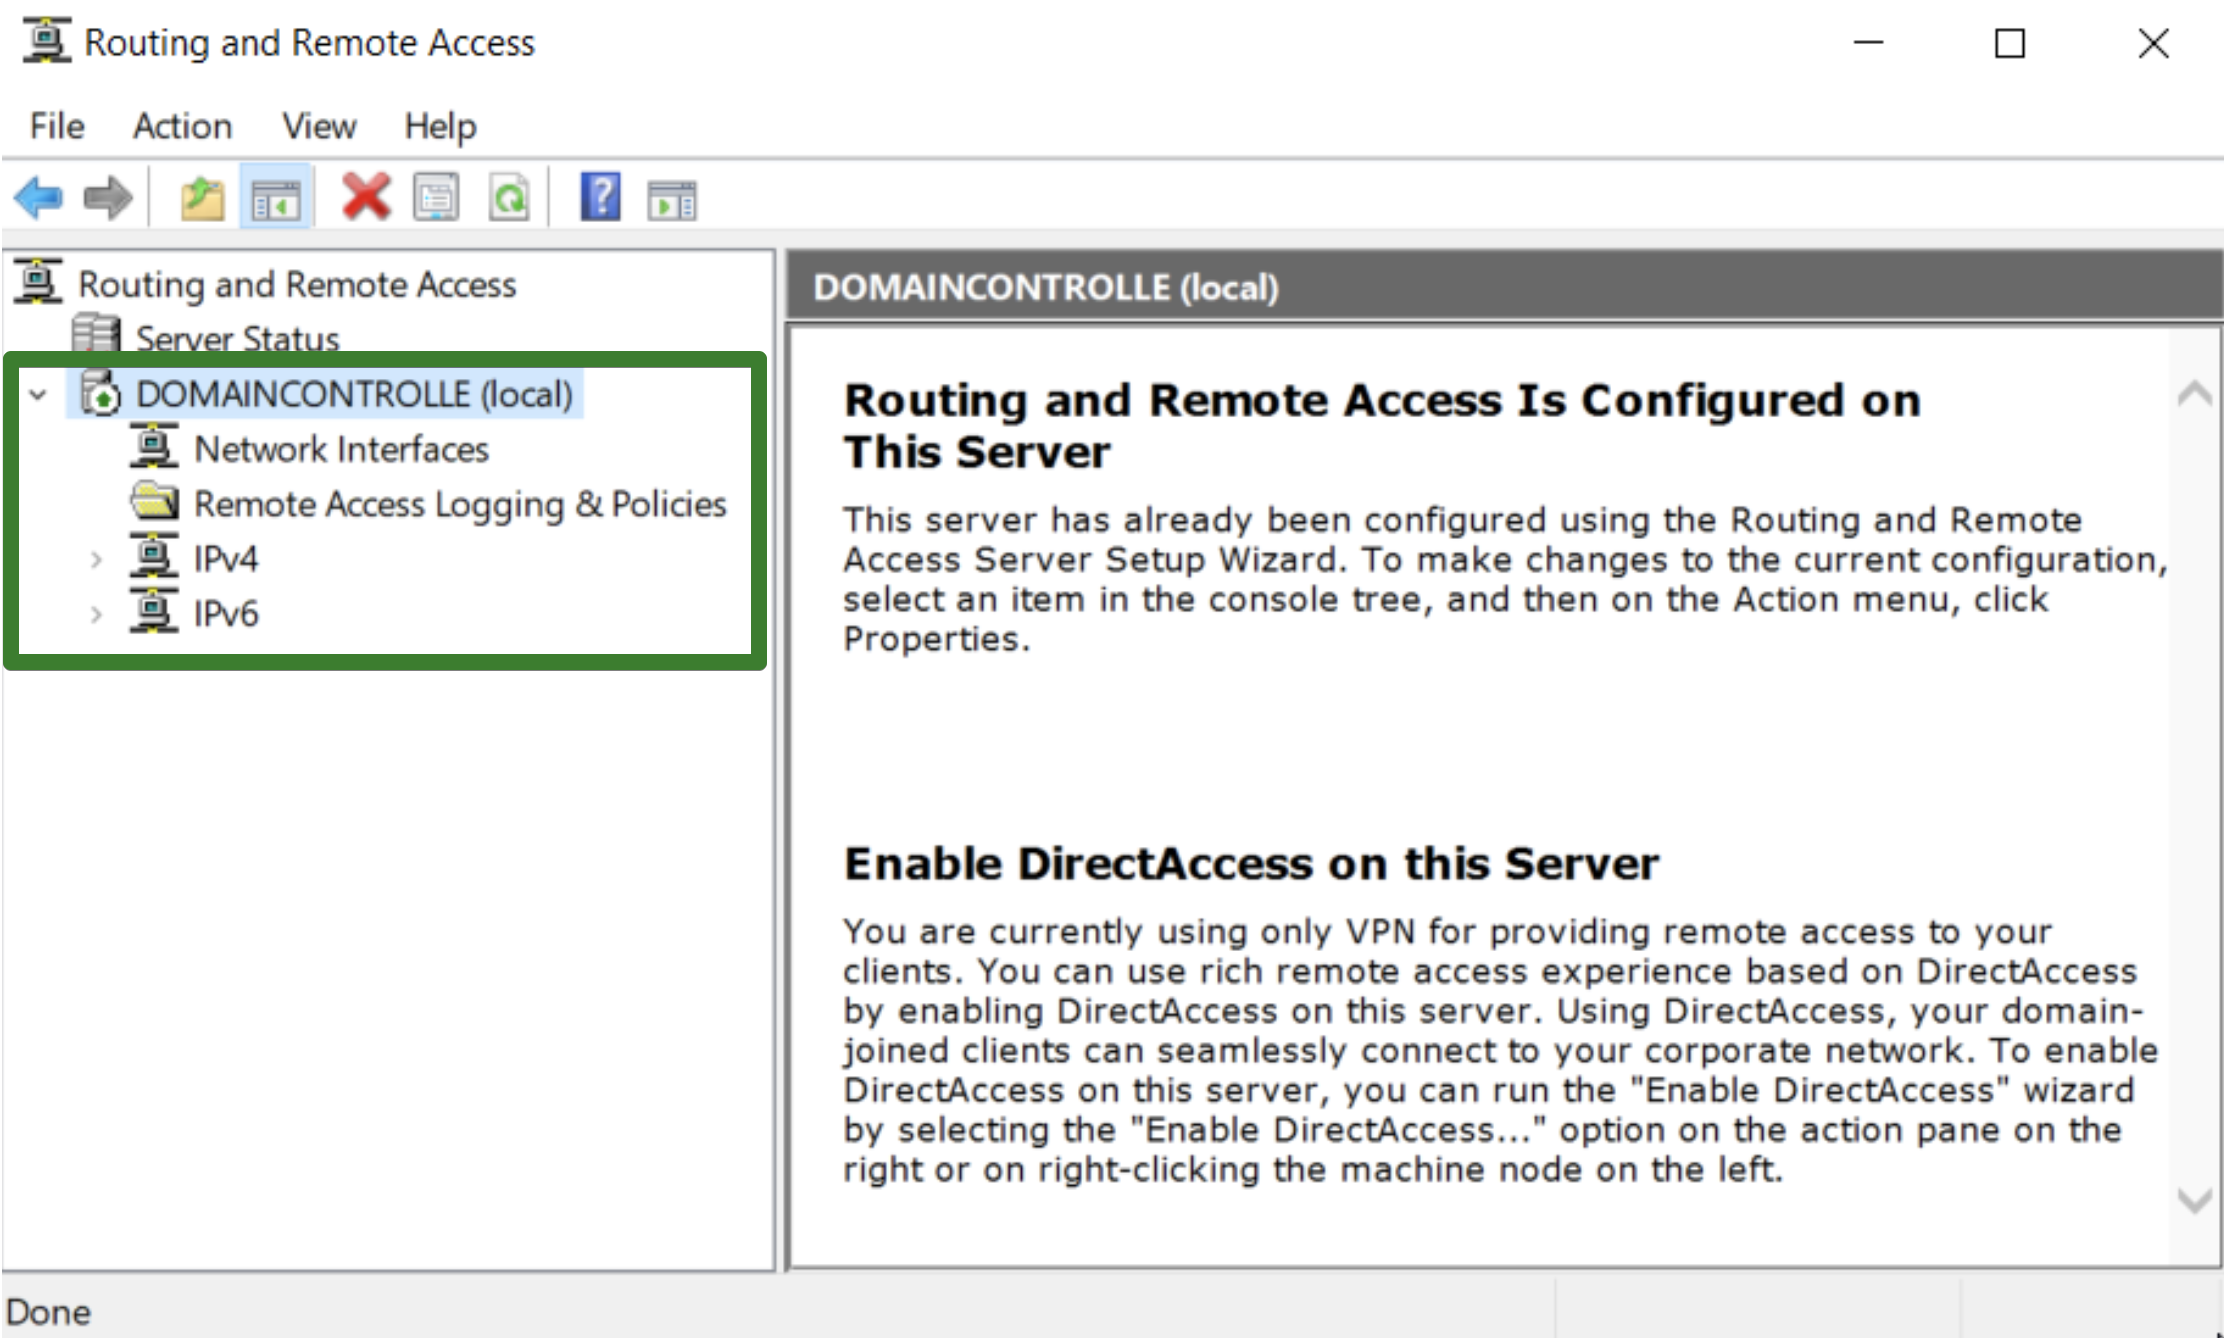The height and width of the screenshot is (1338, 2224).
Task: Expand the IPv6 tree node
Action: pos(95,613)
